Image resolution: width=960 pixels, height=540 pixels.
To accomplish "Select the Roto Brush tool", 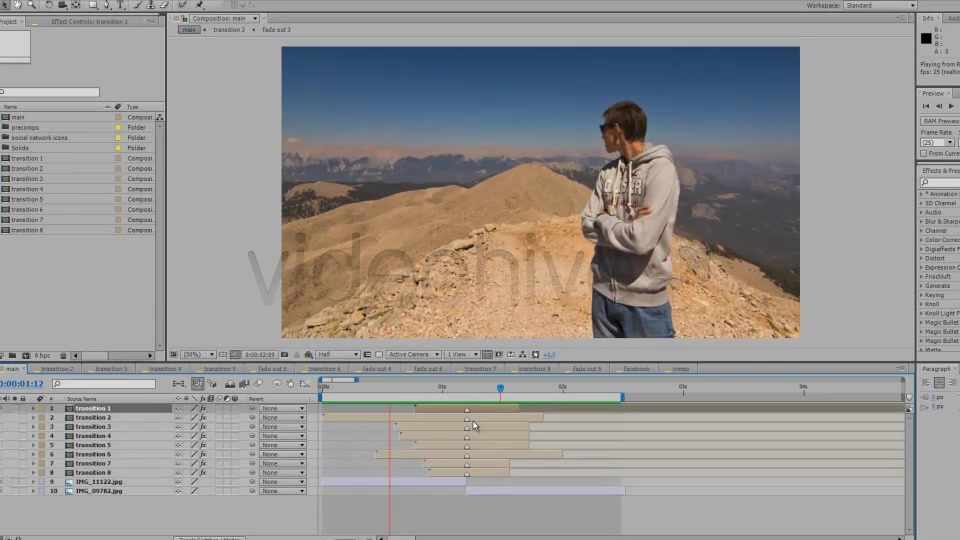I will tap(182, 5).
